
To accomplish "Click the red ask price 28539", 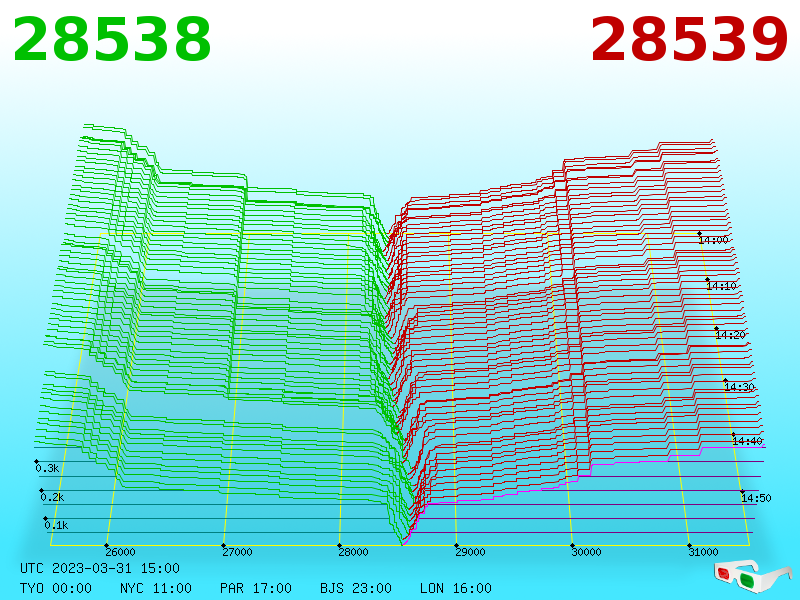I will pos(689,40).
